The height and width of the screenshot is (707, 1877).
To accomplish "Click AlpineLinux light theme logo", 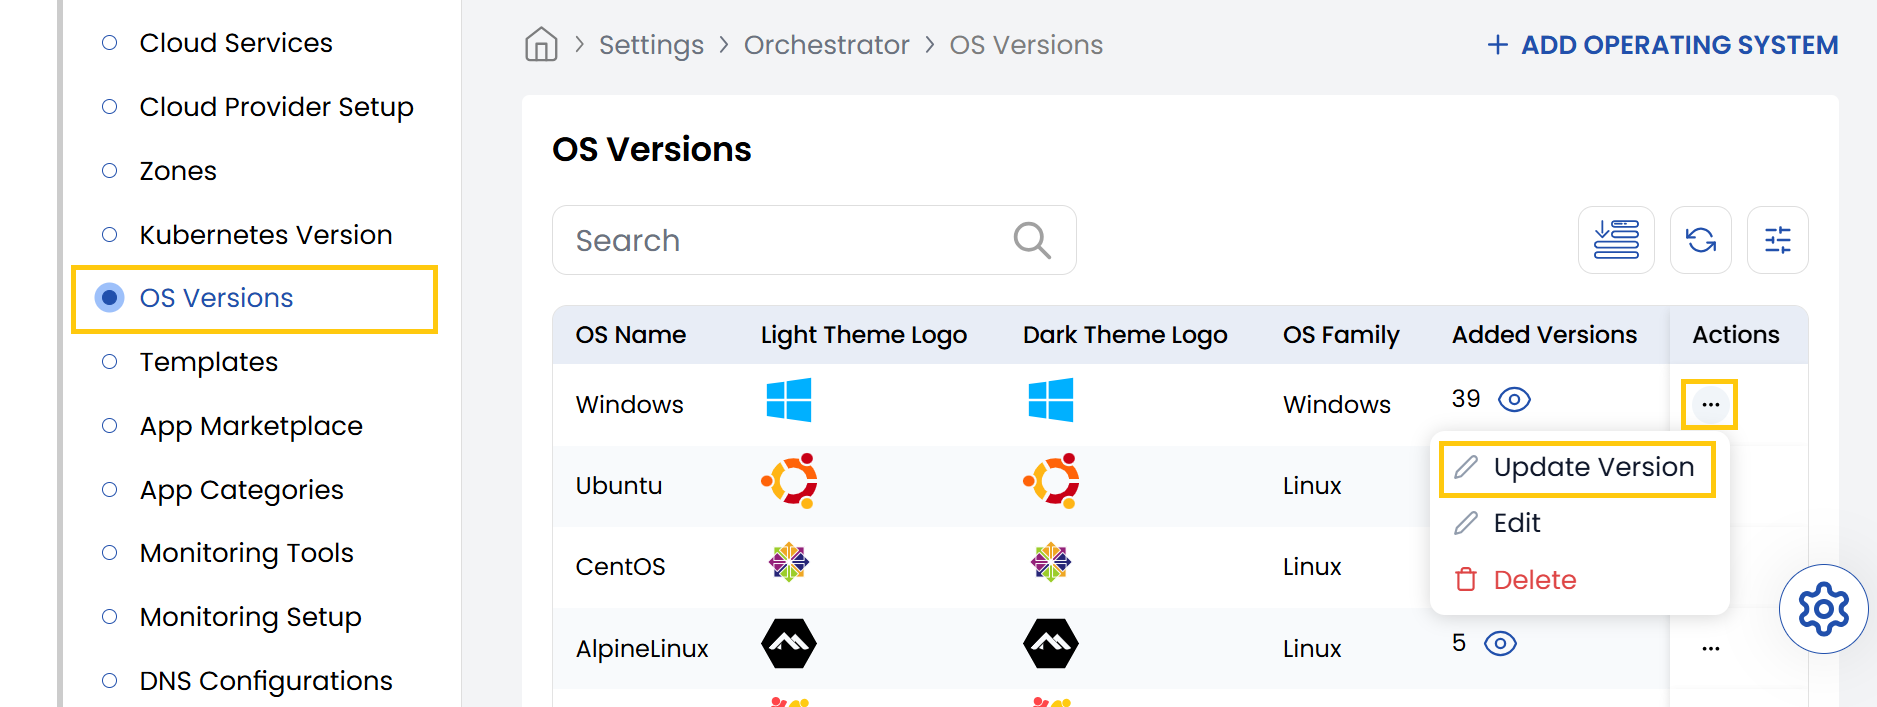I will 789,644.
